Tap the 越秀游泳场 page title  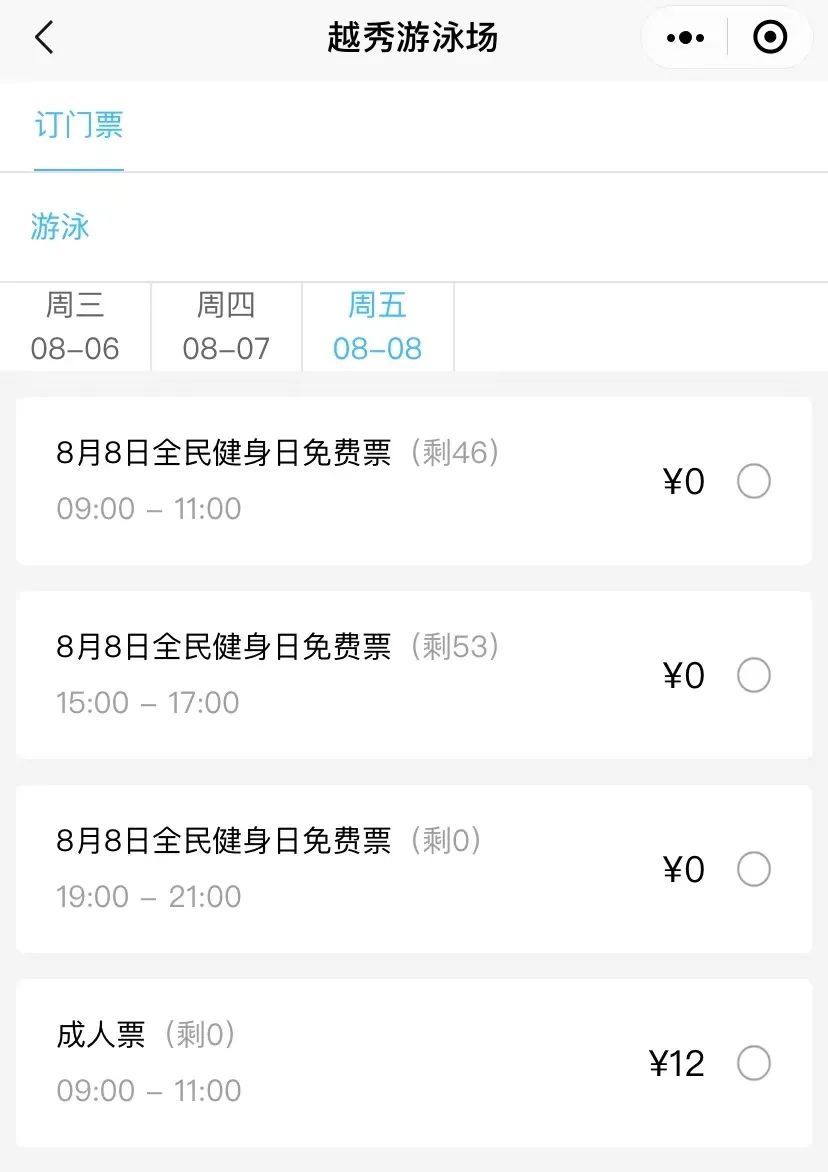tap(412, 38)
